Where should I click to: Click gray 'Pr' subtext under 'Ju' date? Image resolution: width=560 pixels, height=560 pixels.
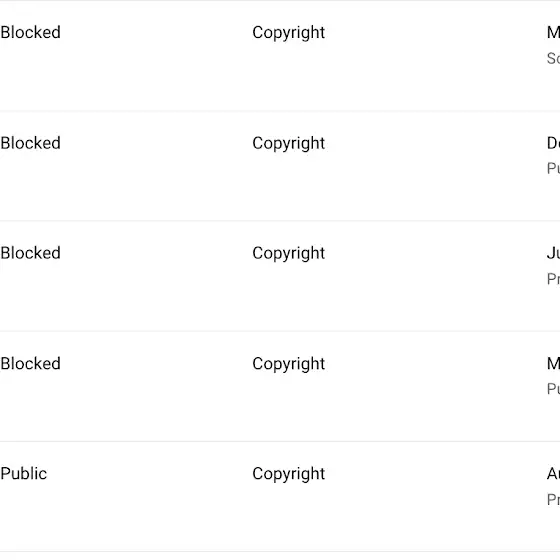(x=553, y=279)
